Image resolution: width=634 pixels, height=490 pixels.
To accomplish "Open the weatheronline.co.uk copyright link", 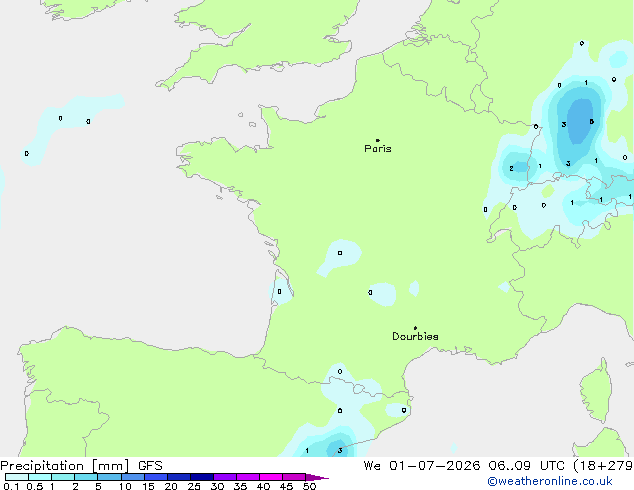I will pos(550,481).
